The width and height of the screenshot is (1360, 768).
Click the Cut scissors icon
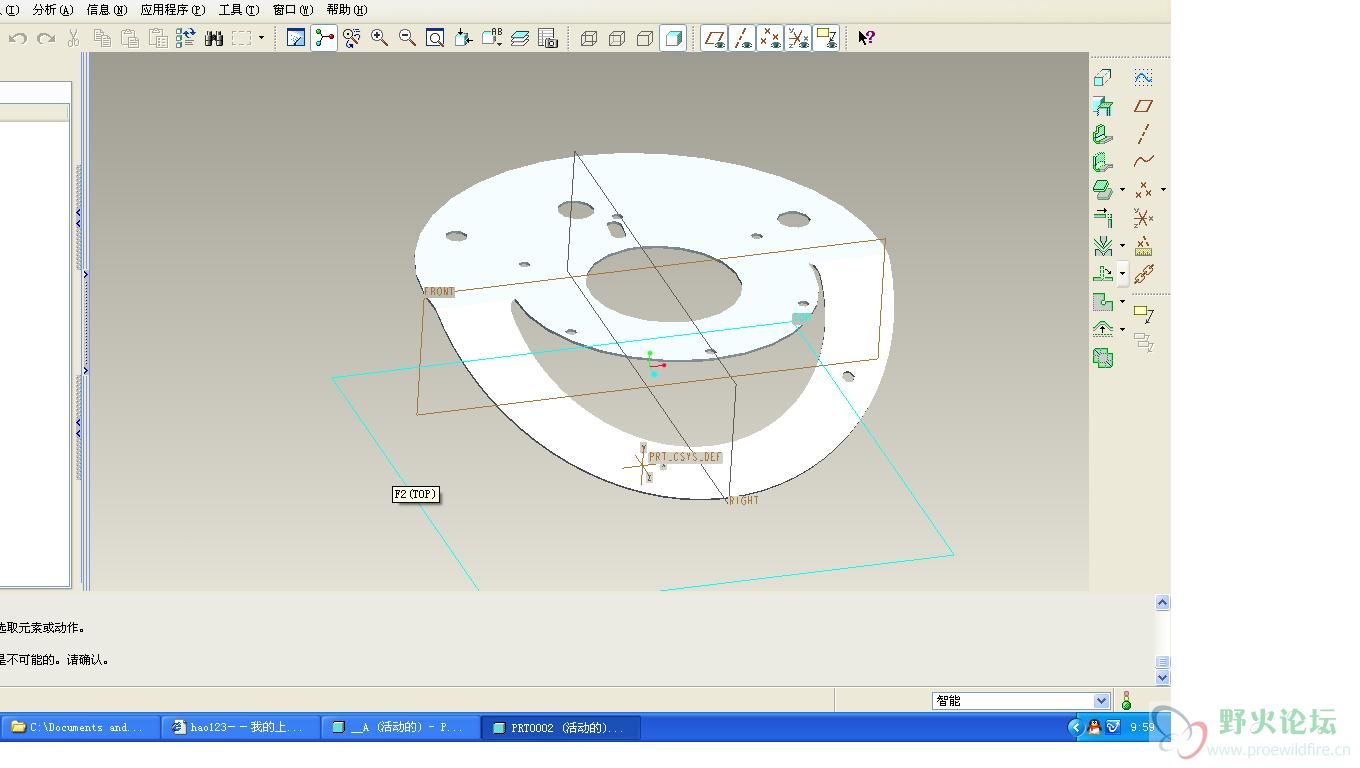(x=73, y=38)
